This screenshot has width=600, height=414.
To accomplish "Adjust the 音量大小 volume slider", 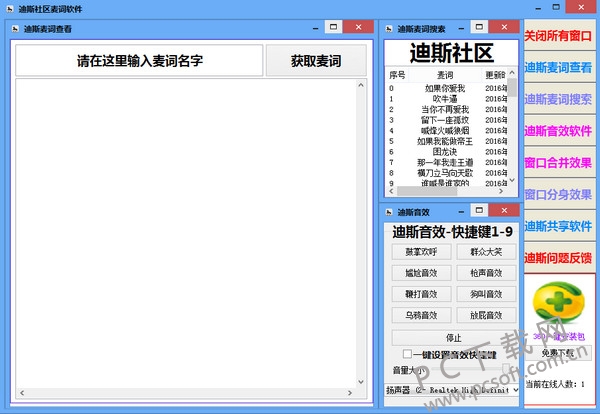I will pos(505,370).
